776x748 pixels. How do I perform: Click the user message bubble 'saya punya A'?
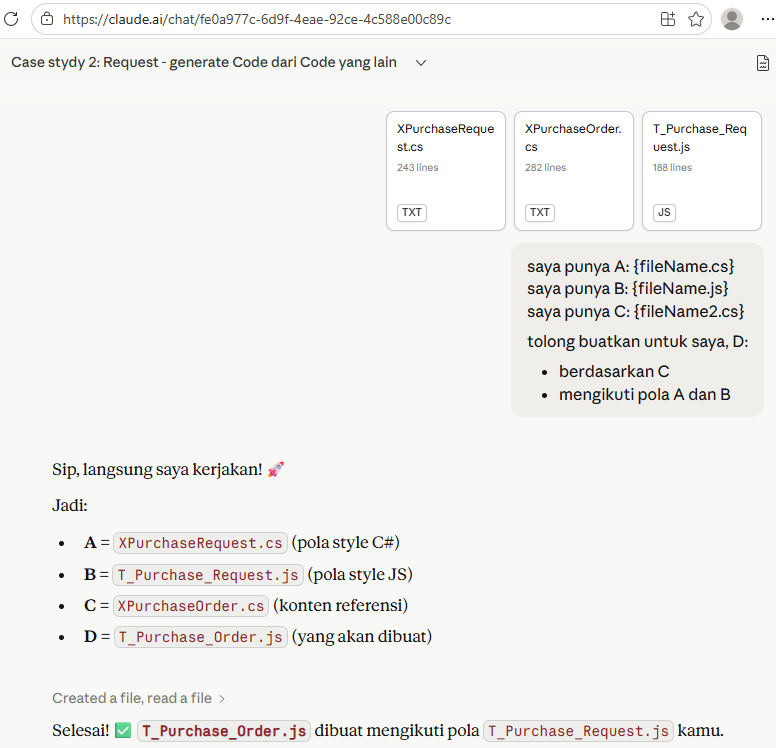pos(637,330)
